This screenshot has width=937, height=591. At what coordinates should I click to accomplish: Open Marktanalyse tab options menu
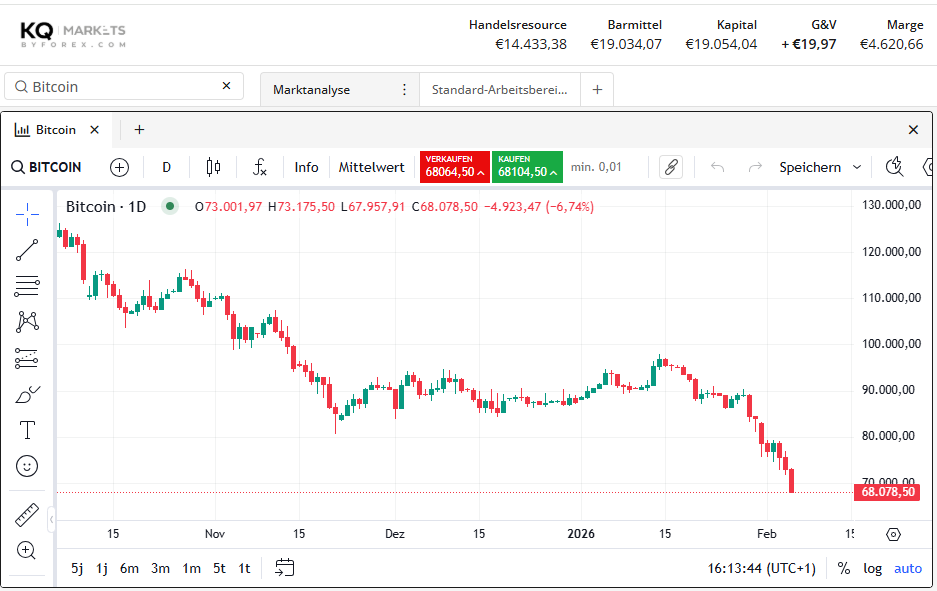[404, 89]
